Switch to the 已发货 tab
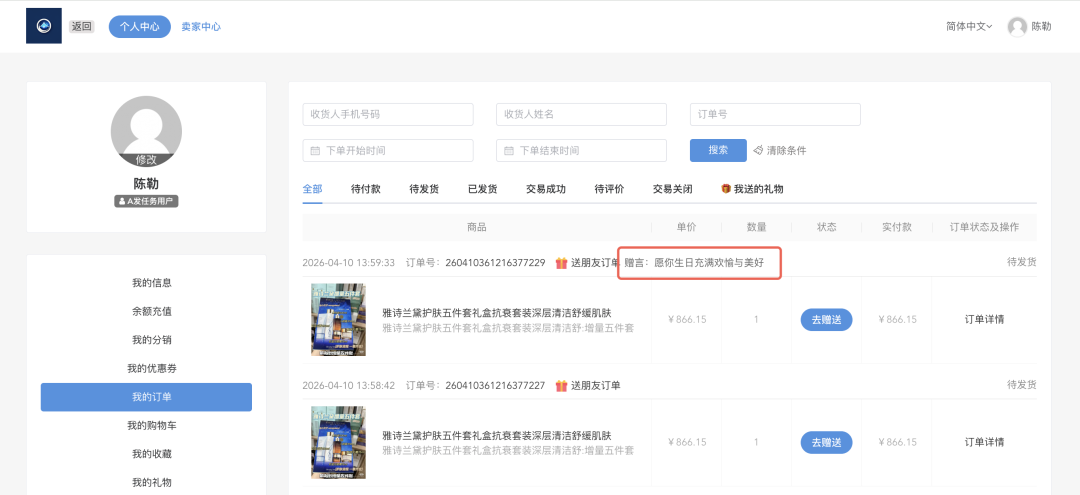The image size is (1080, 495). [483, 189]
